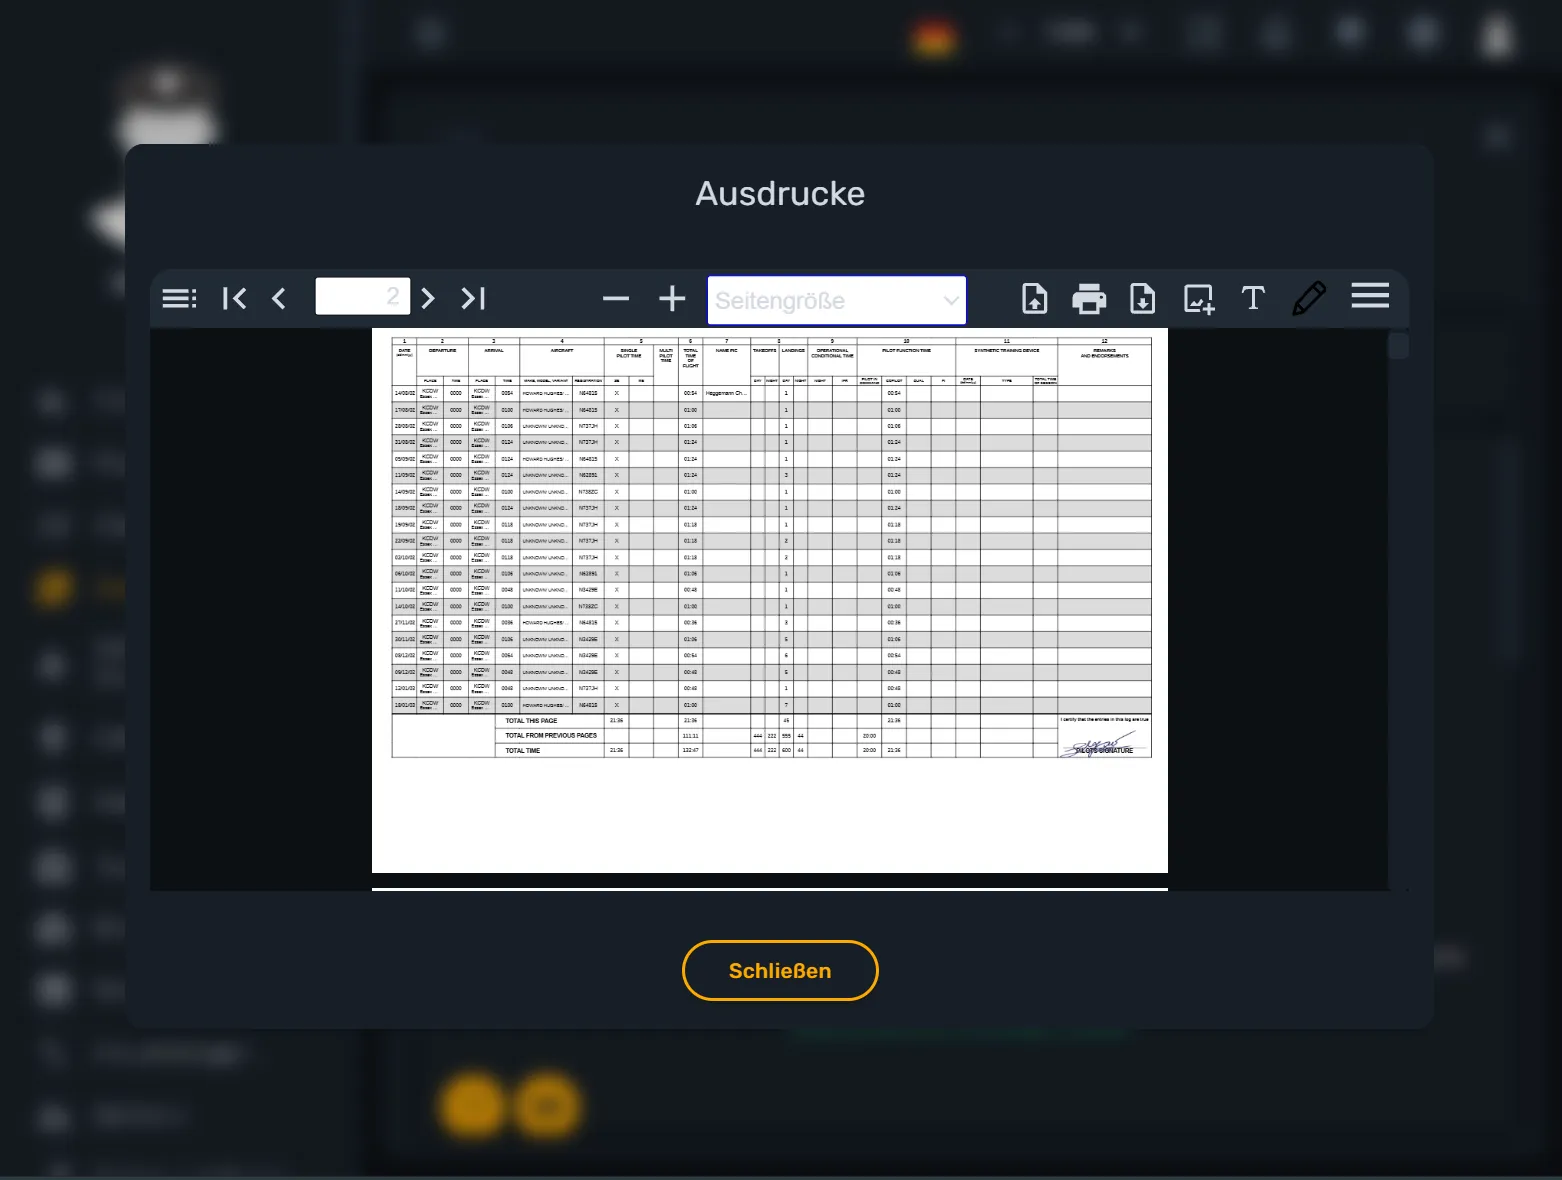Go to the next page
The height and width of the screenshot is (1180, 1562).
428,298
